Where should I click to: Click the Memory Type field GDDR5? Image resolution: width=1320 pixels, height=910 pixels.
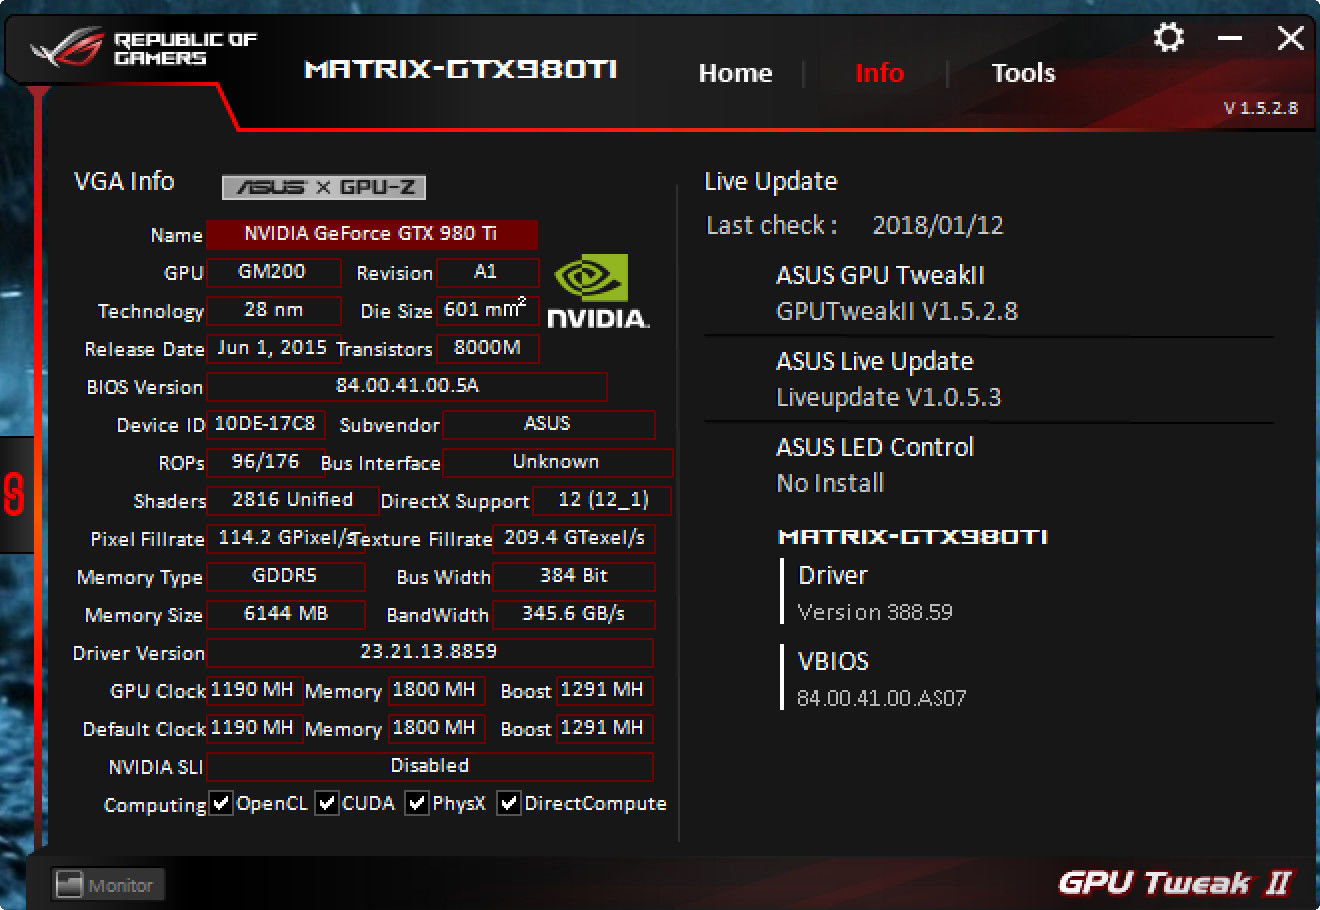tap(285, 576)
